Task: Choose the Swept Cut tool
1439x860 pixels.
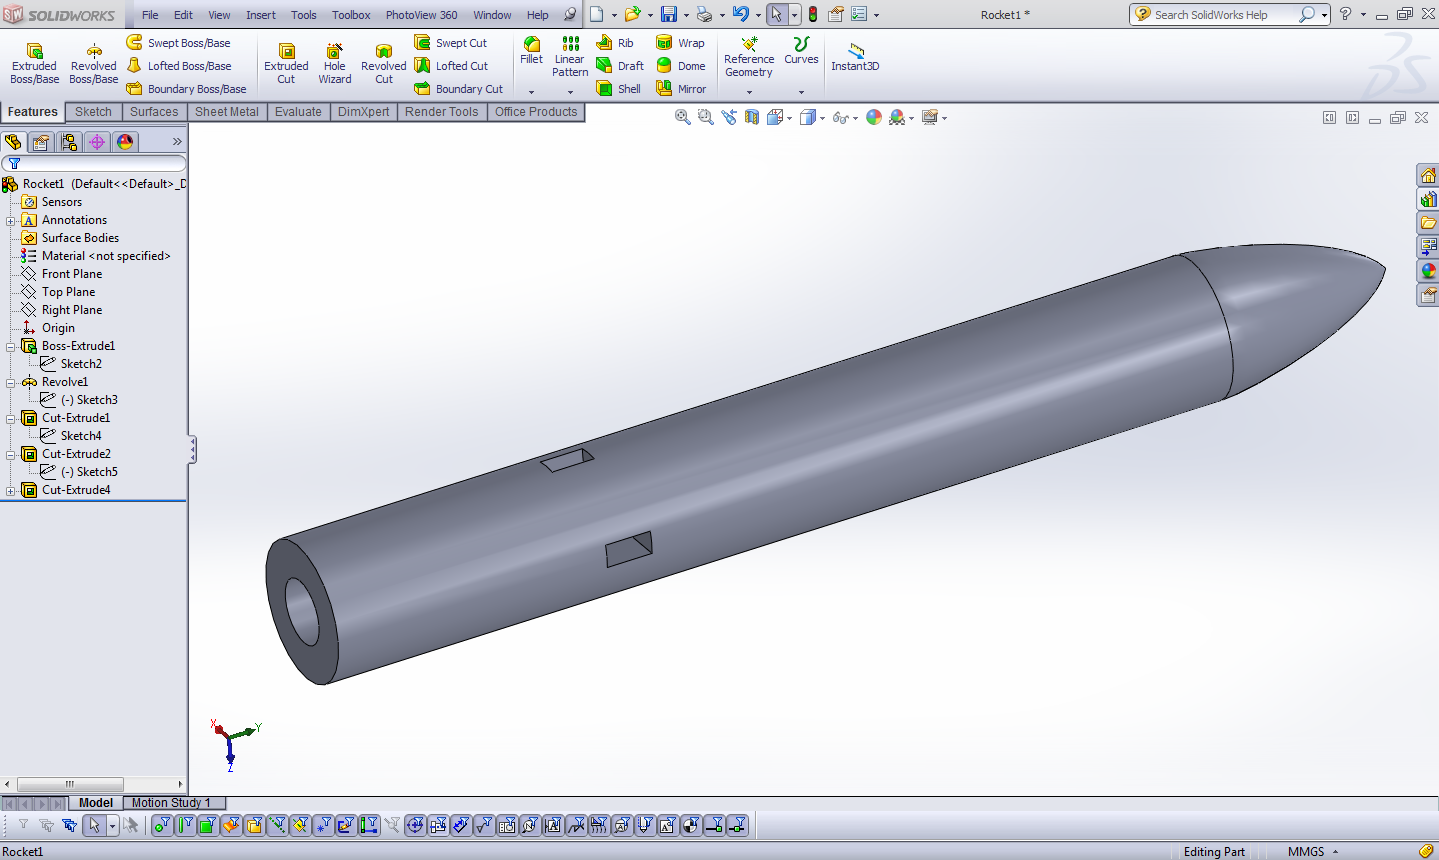Action: click(x=450, y=43)
